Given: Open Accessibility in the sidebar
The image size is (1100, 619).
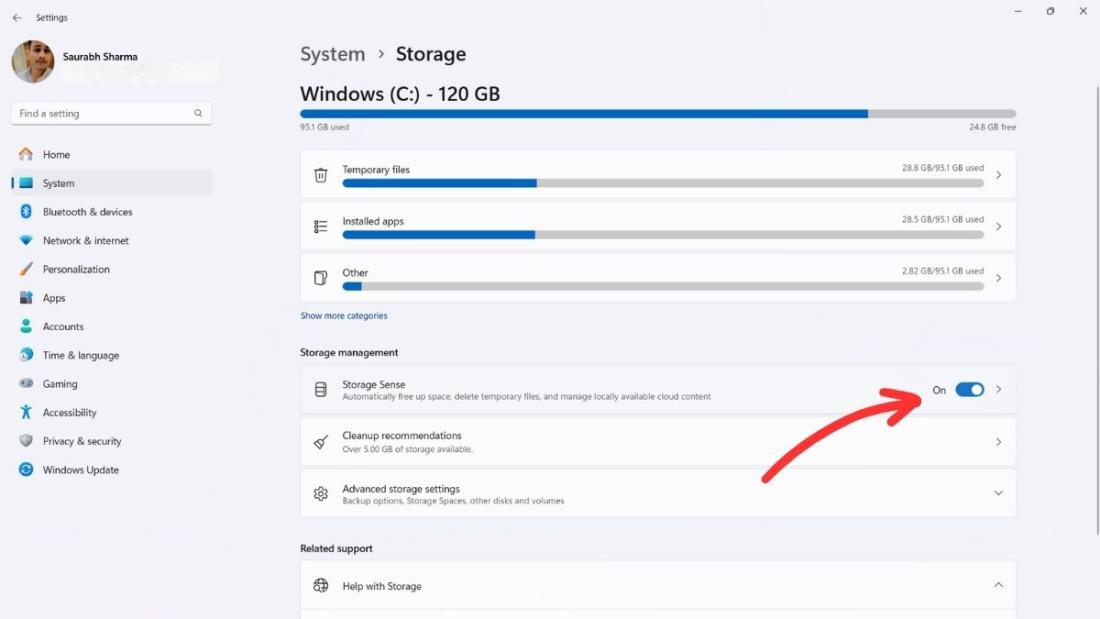Looking at the screenshot, I should 69,413.
